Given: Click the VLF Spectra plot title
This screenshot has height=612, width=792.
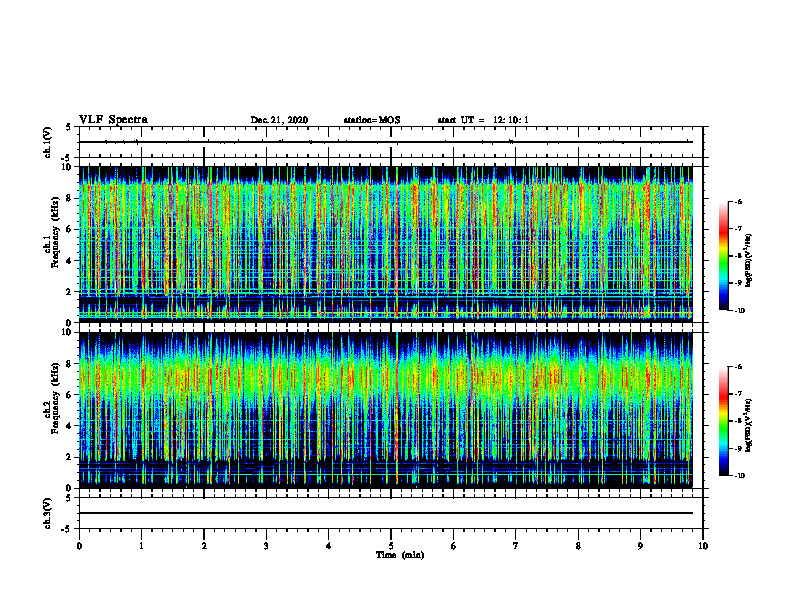Looking at the screenshot, I should pyautogui.click(x=113, y=120).
